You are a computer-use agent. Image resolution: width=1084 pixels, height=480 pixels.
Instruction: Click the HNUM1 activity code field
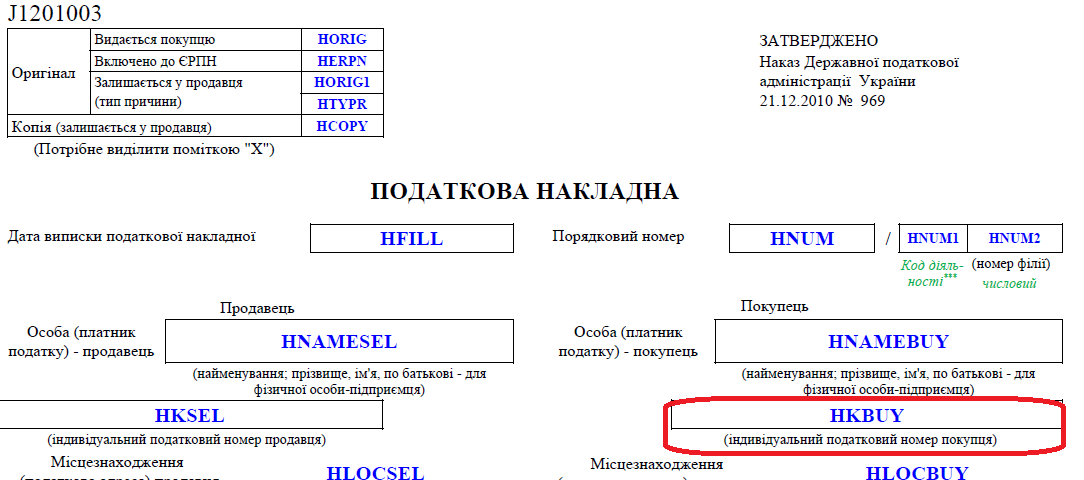933,239
